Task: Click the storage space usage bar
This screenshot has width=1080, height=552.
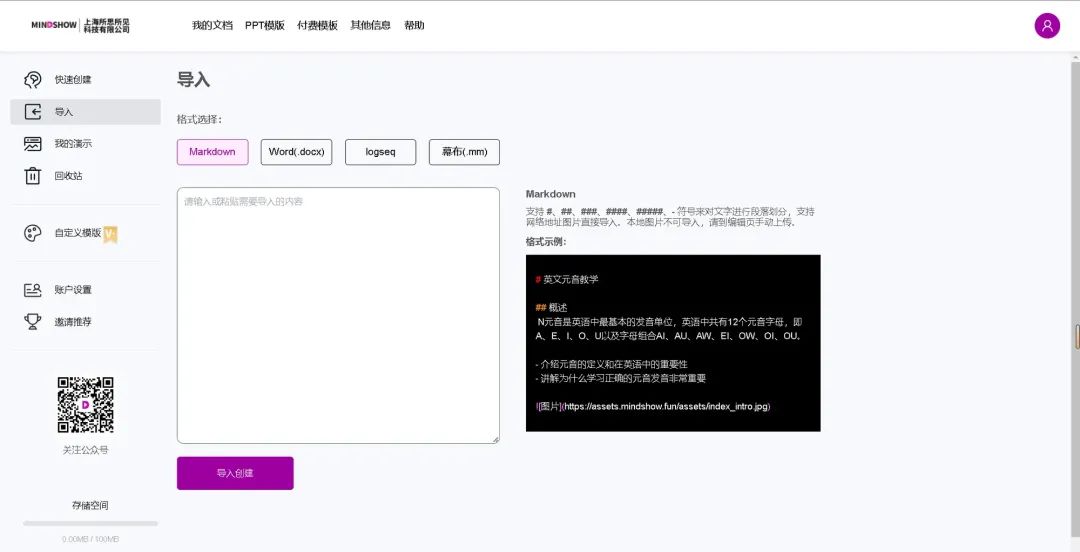Action: [x=90, y=523]
